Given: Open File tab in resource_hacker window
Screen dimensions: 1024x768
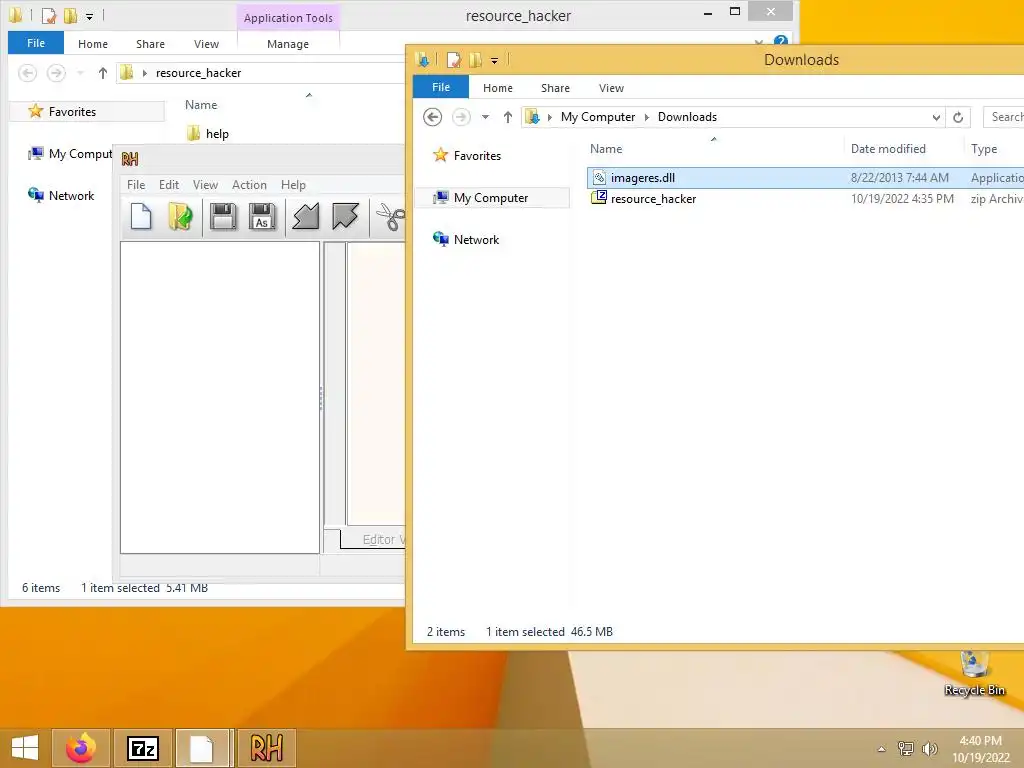Looking at the screenshot, I should [x=36, y=42].
